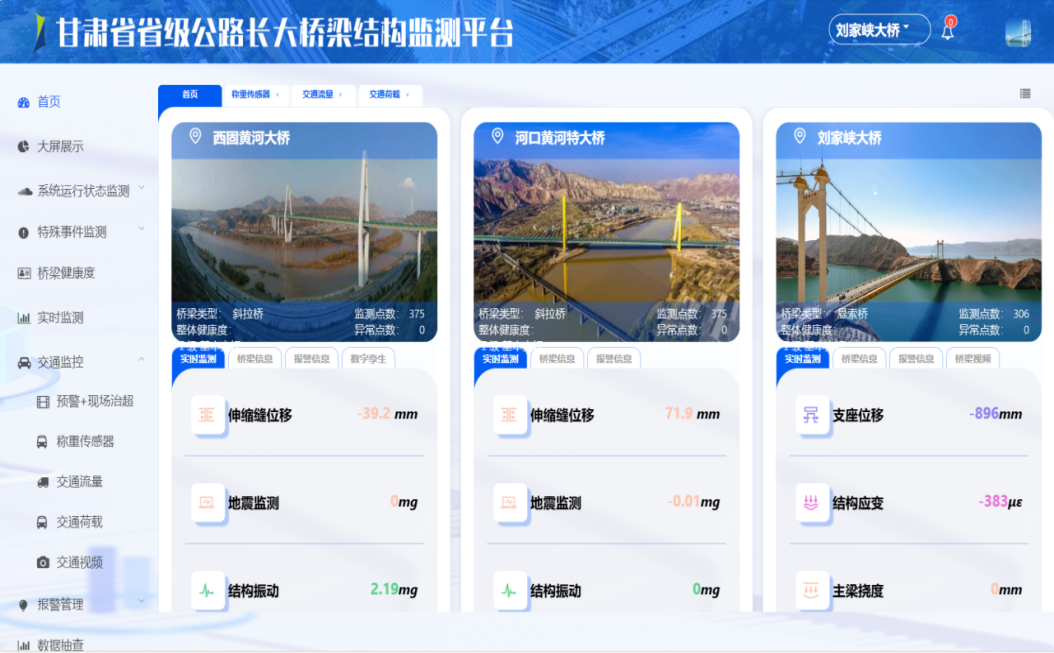Click location pin on 刘家峡大桥 card
Screen dimensions: 1054x653
[800, 137]
